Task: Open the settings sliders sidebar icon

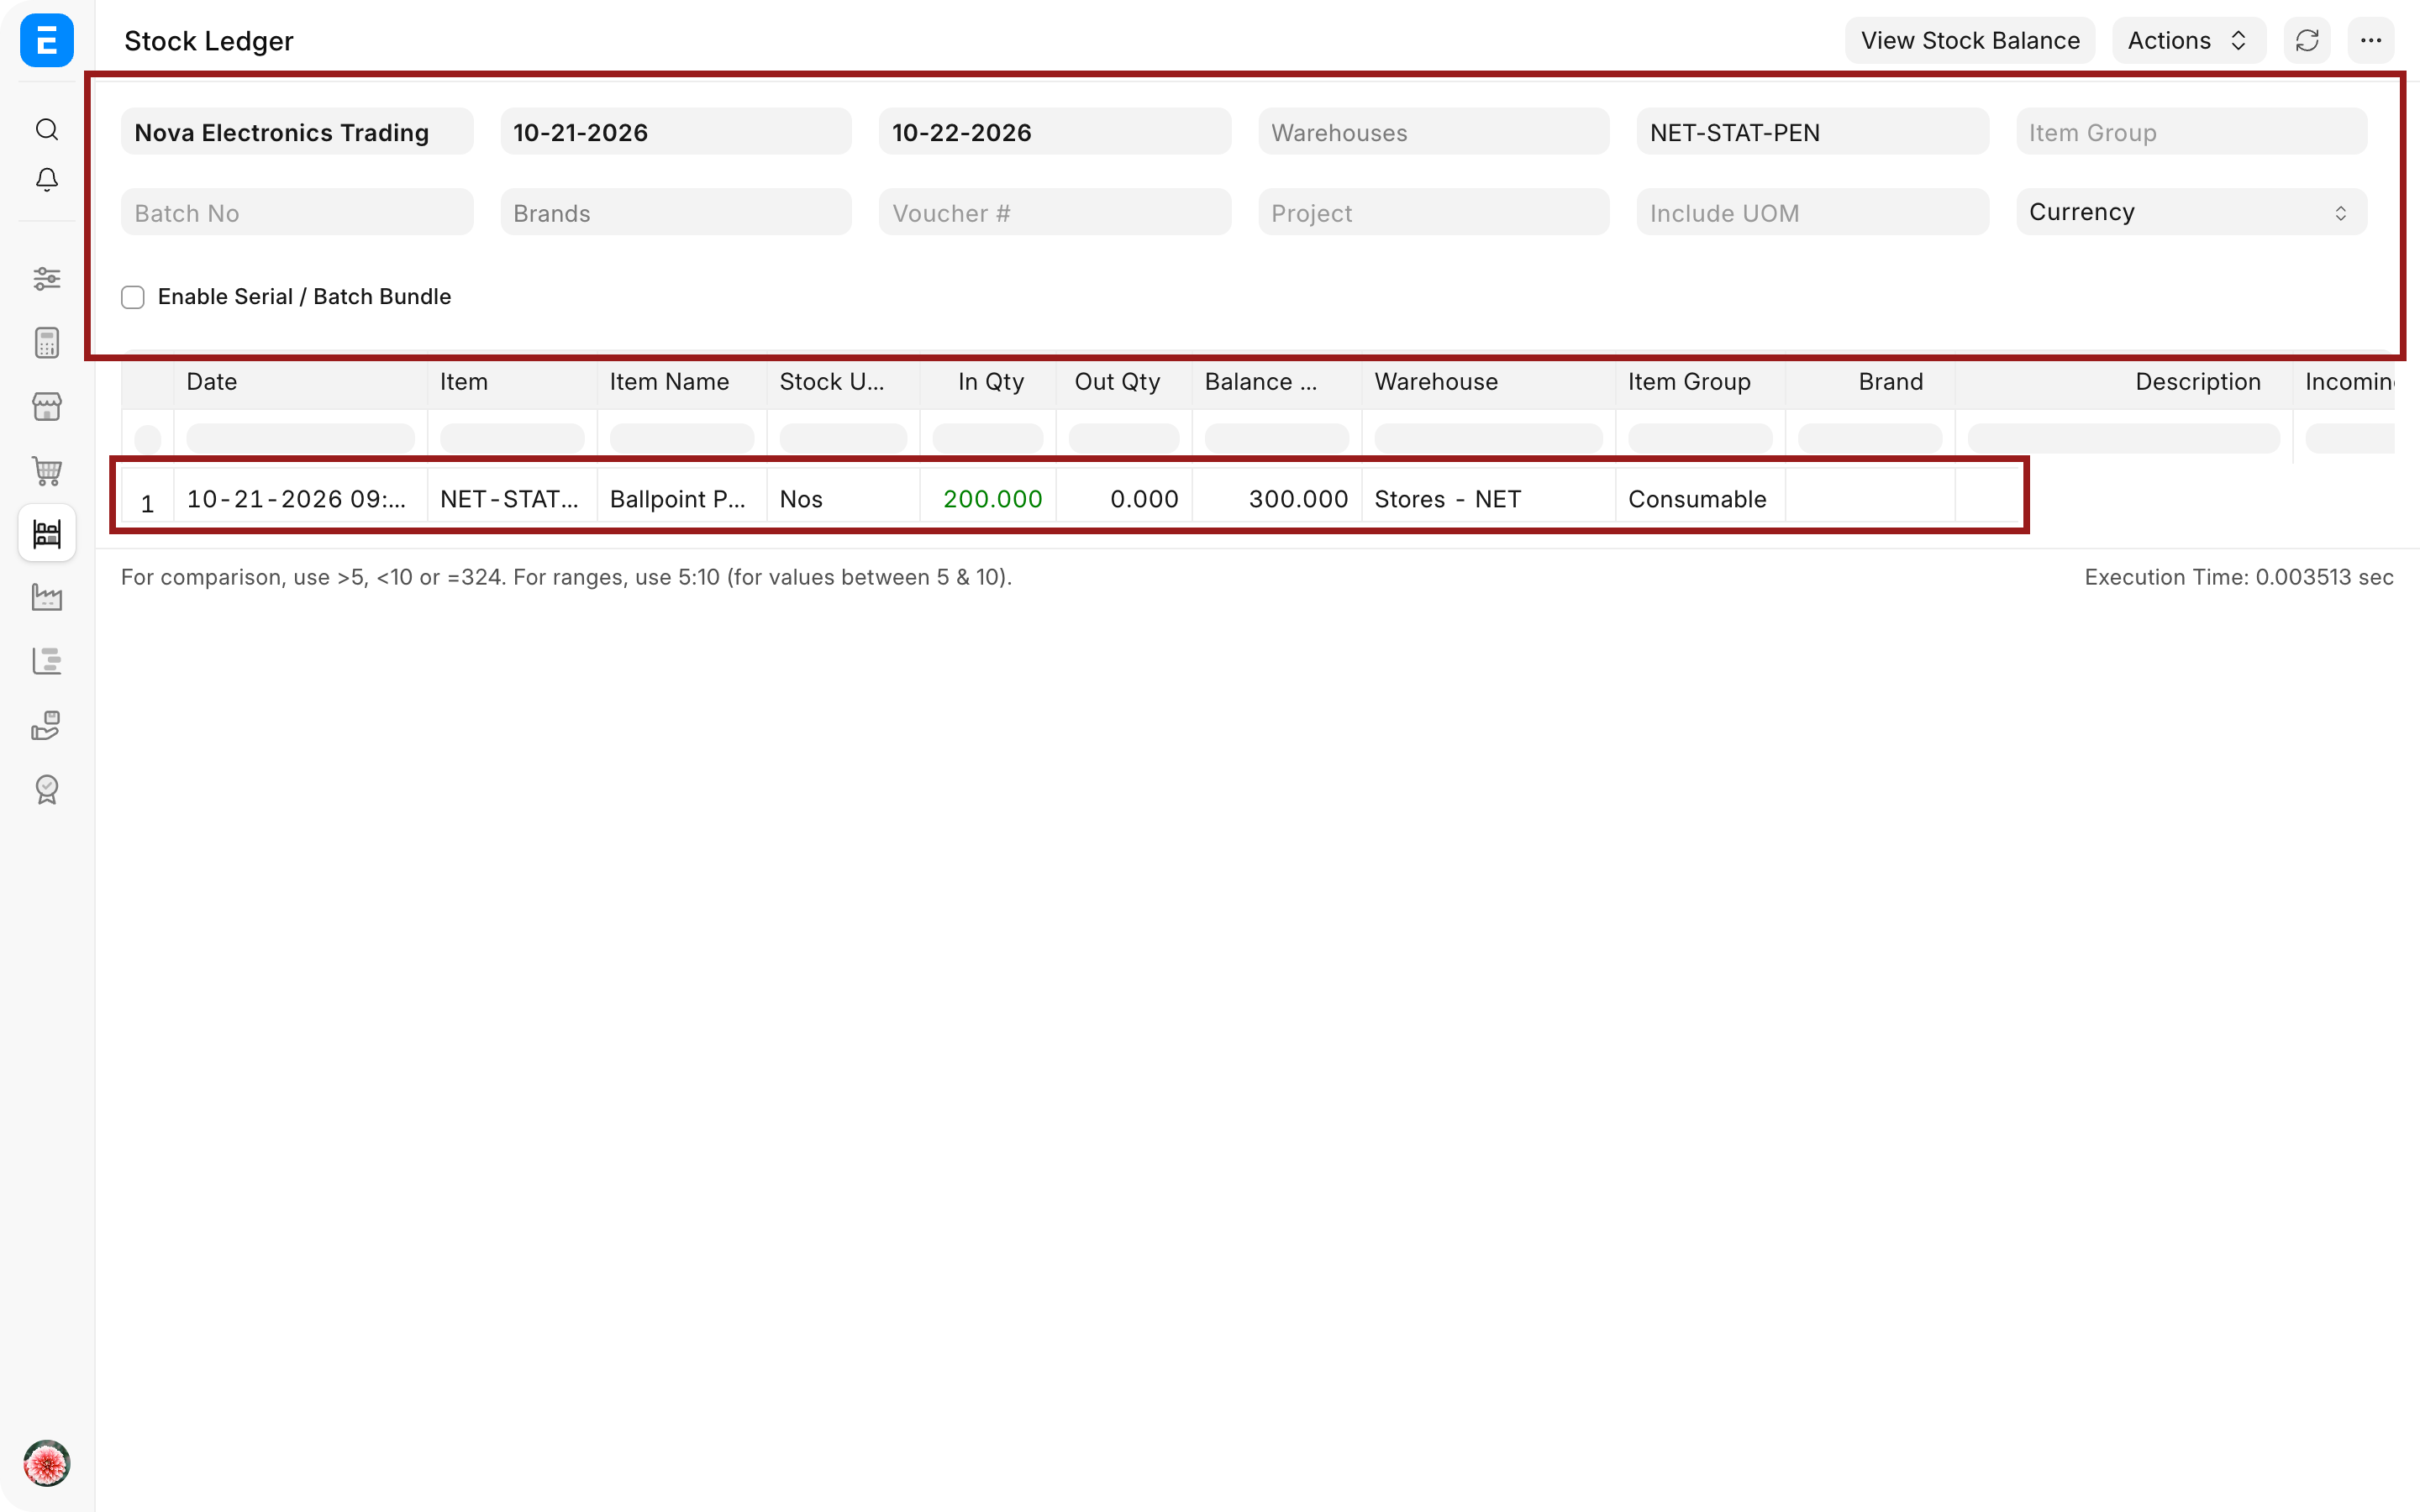Action: tap(47, 279)
